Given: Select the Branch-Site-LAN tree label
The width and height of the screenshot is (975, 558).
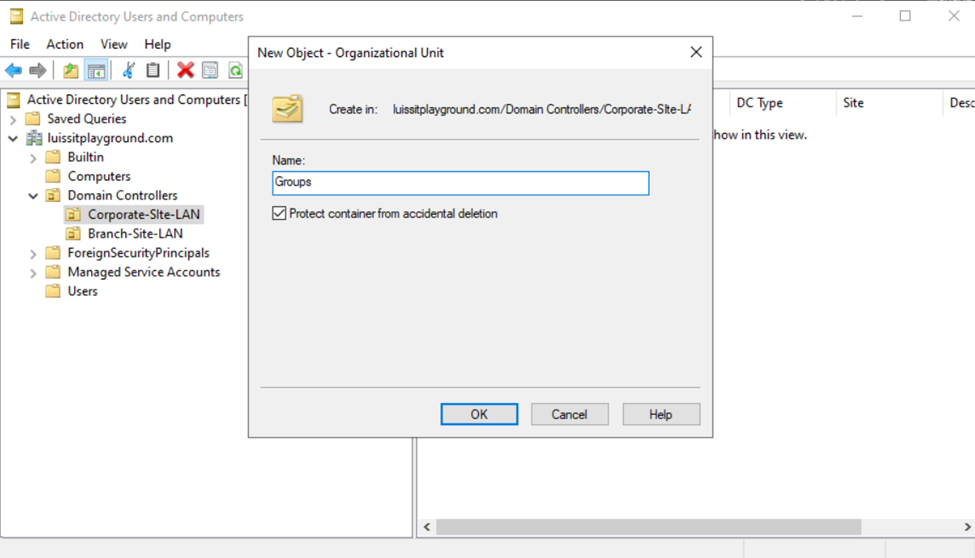Looking at the screenshot, I should click(135, 234).
